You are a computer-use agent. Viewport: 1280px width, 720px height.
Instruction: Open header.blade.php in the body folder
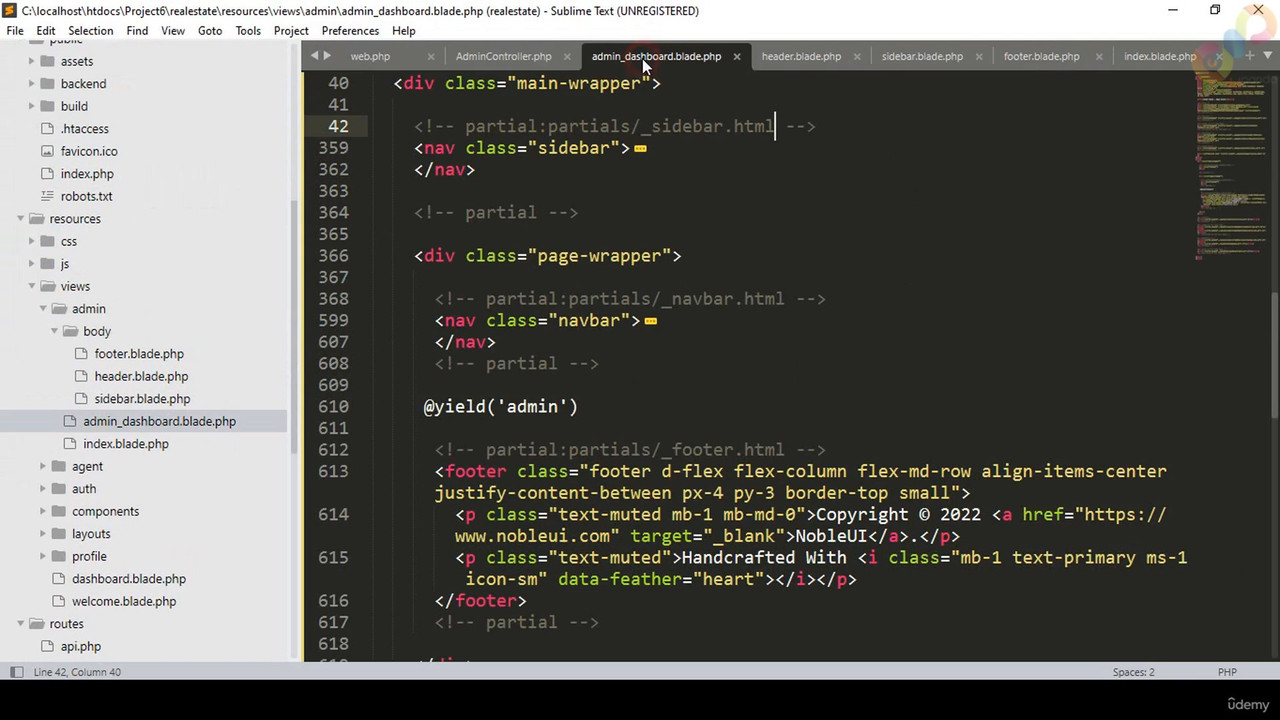tap(141, 376)
